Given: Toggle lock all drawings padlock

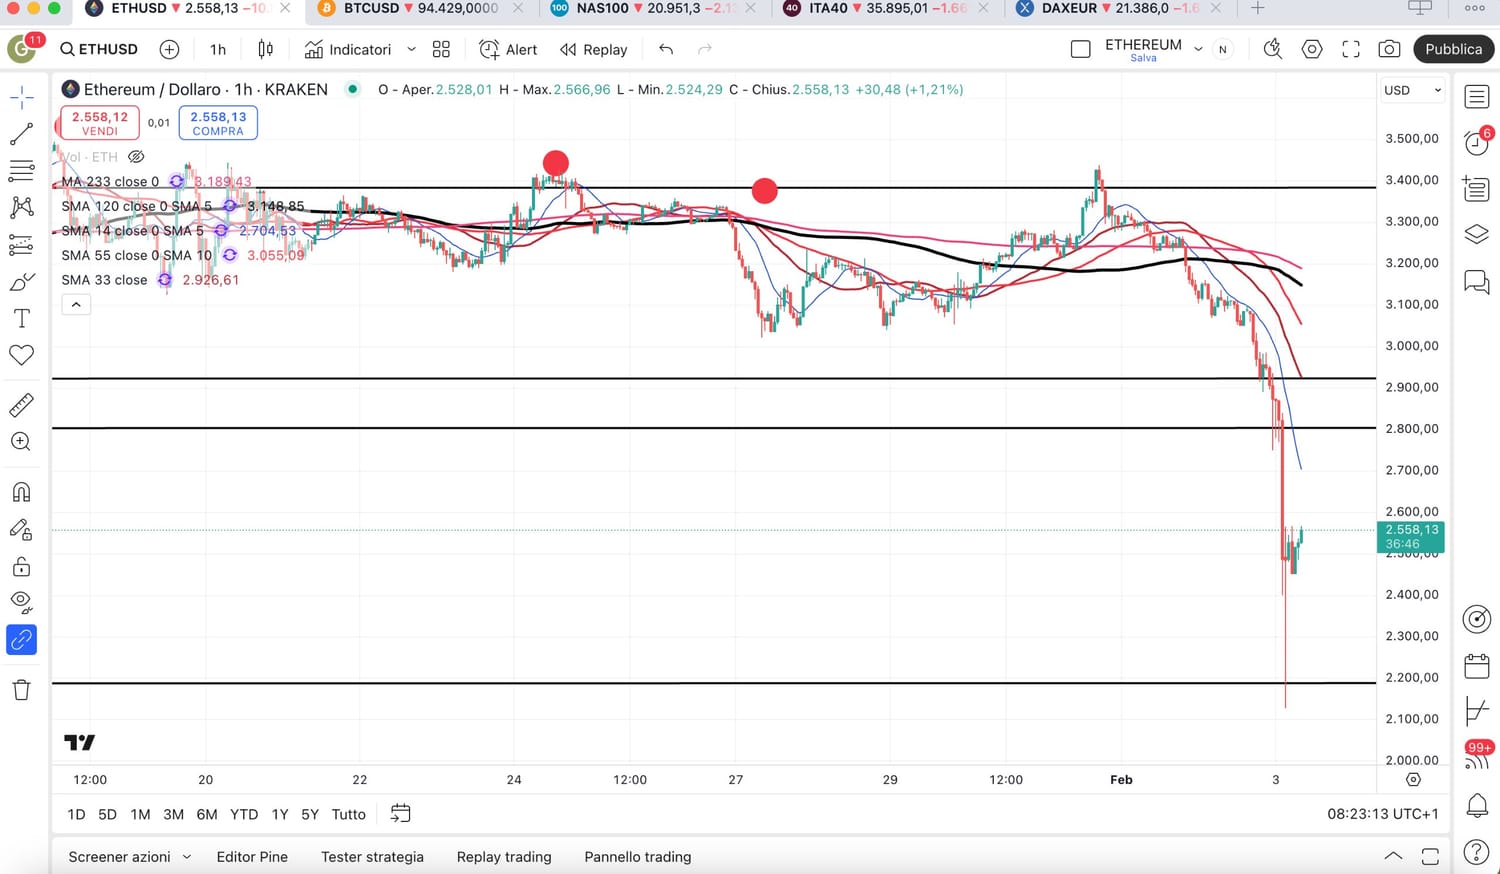Looking at the screenshot, I should (x=21, y=567).
